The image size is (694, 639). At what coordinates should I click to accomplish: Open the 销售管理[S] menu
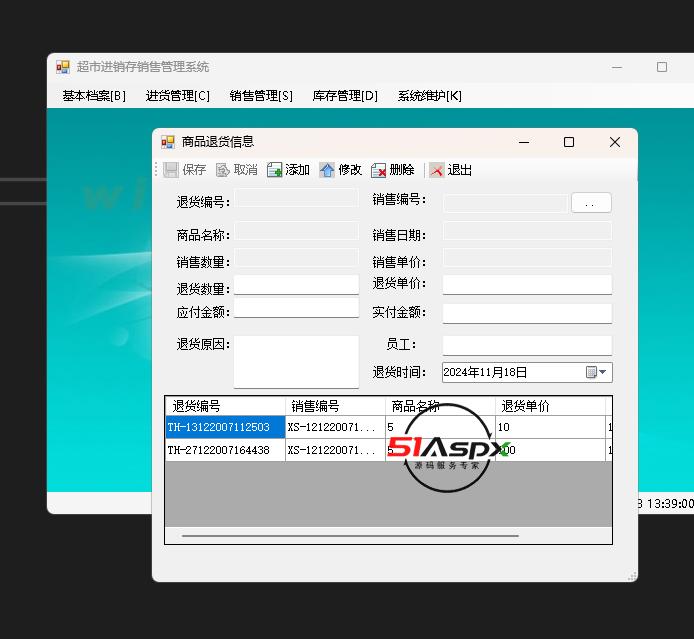point(261,96)
